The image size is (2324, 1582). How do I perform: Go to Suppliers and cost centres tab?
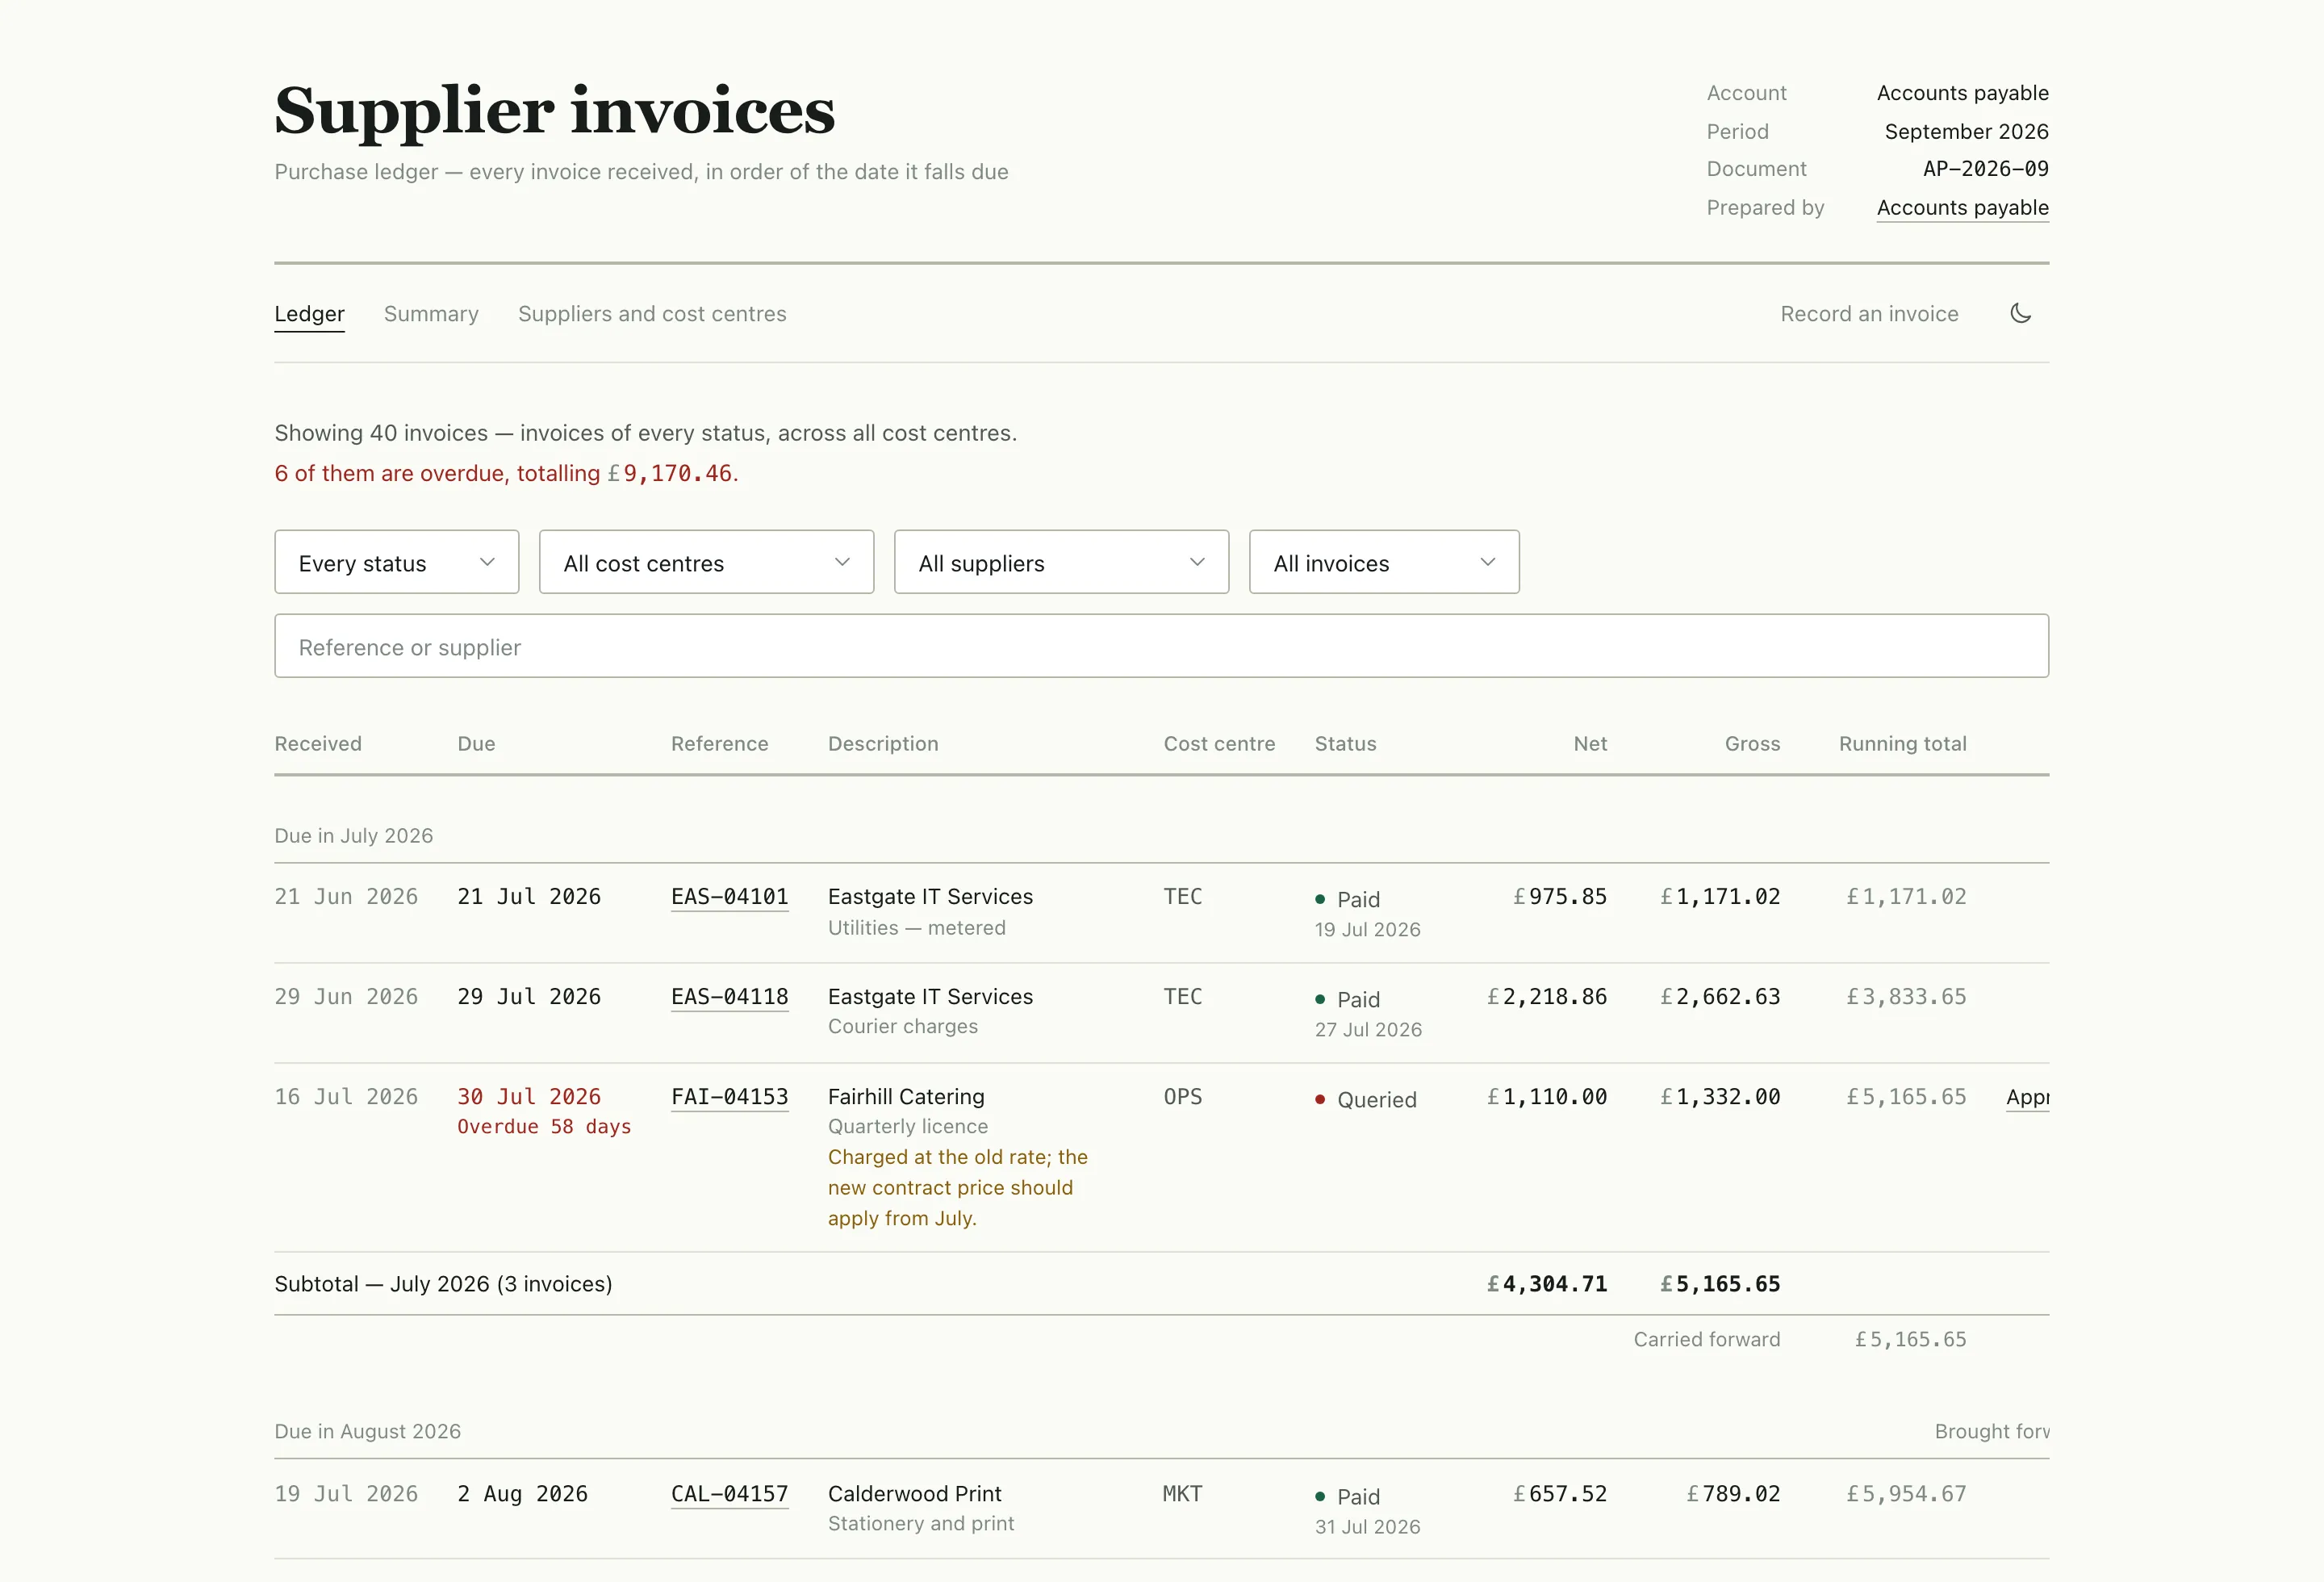(x=652, y=314)
